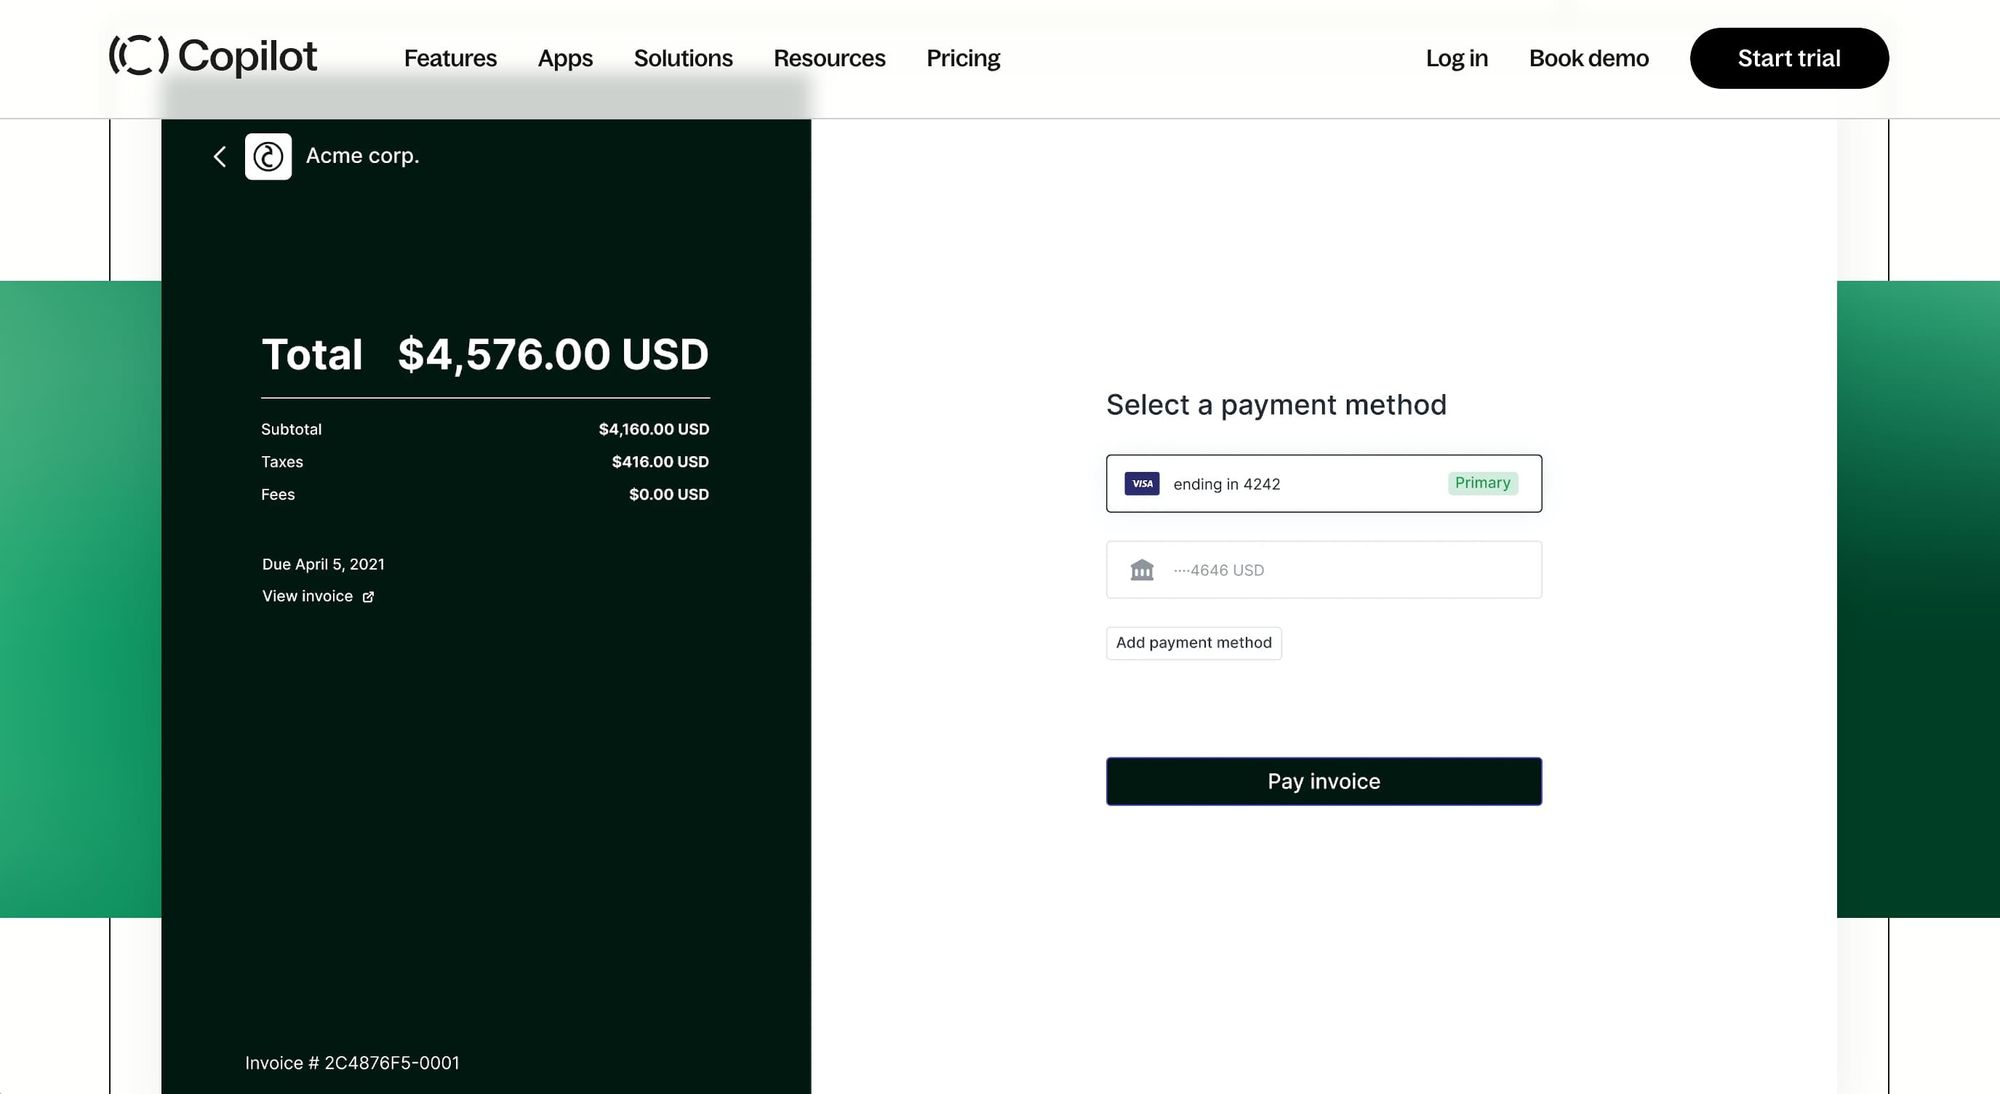Click the Book demo link
Image resolution: width=2000 pixels, height=1094 pixels.
click(x=1588, y=58)
